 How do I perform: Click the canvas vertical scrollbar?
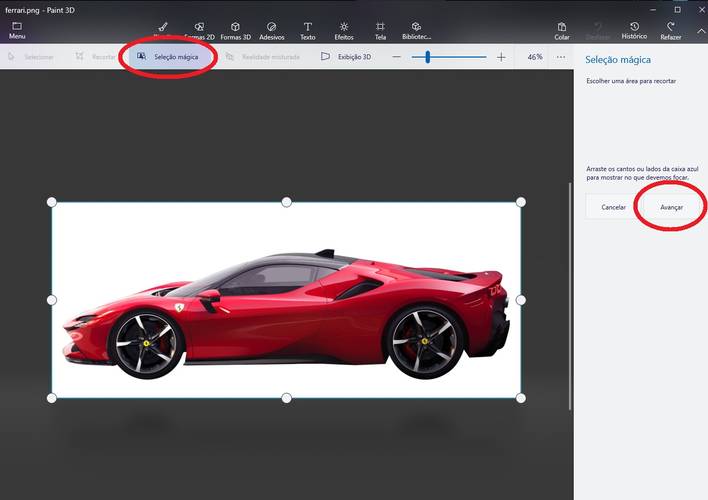[x=570, y=296]
